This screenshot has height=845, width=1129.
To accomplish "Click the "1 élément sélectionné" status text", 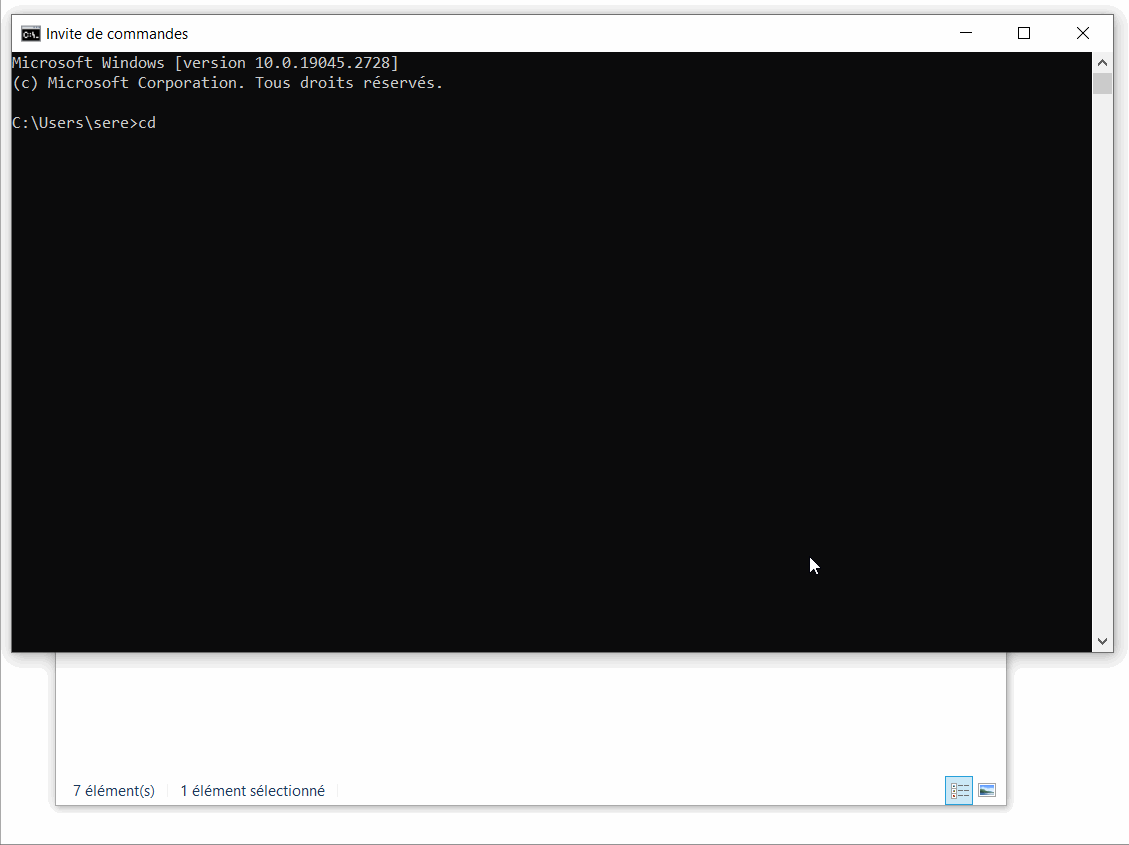I will pyautogui.click(x=252, y=791).
